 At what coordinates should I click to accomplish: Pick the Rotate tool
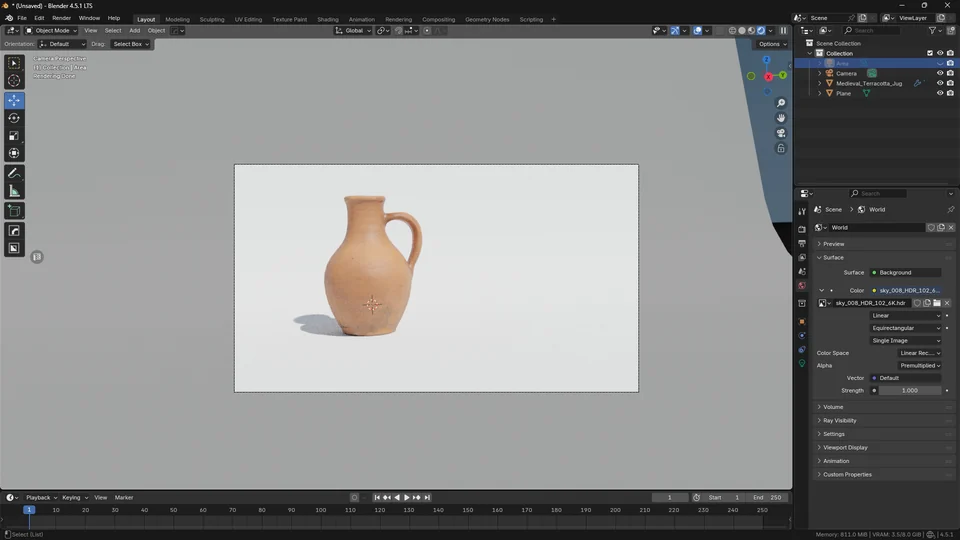pyautogui.click(x=14, y=118)
